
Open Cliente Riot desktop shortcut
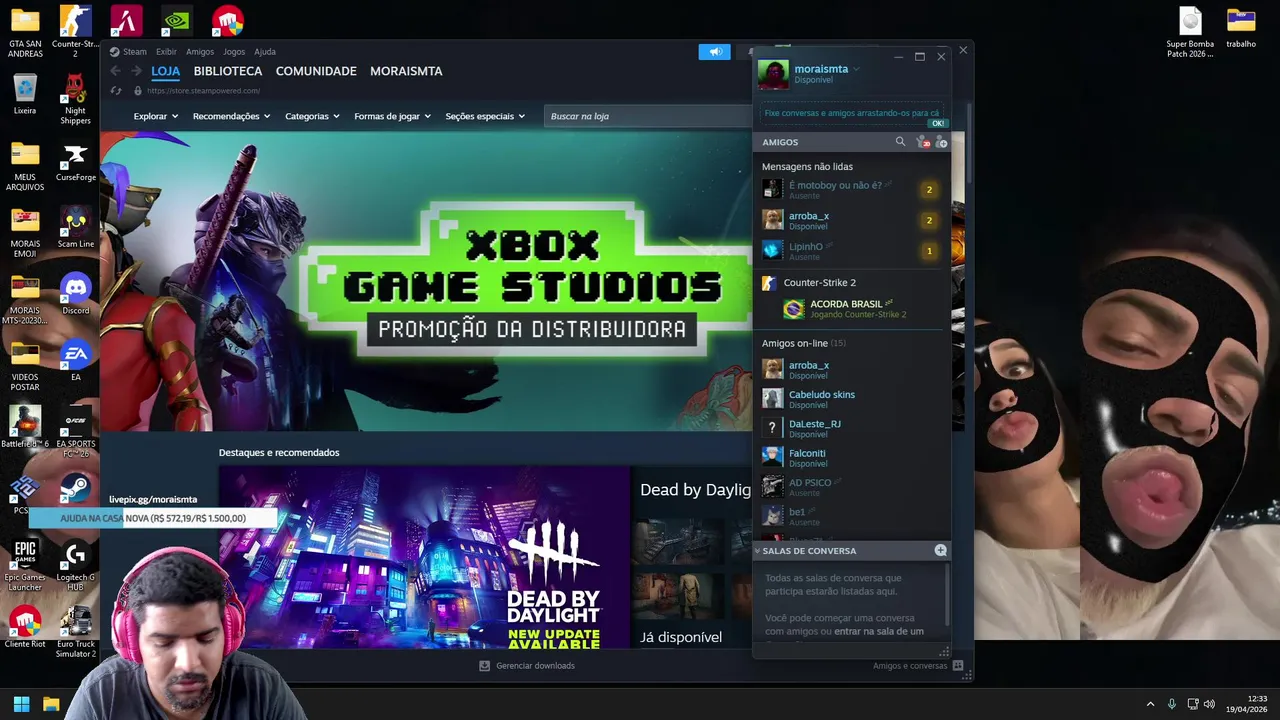click(25, 626)
